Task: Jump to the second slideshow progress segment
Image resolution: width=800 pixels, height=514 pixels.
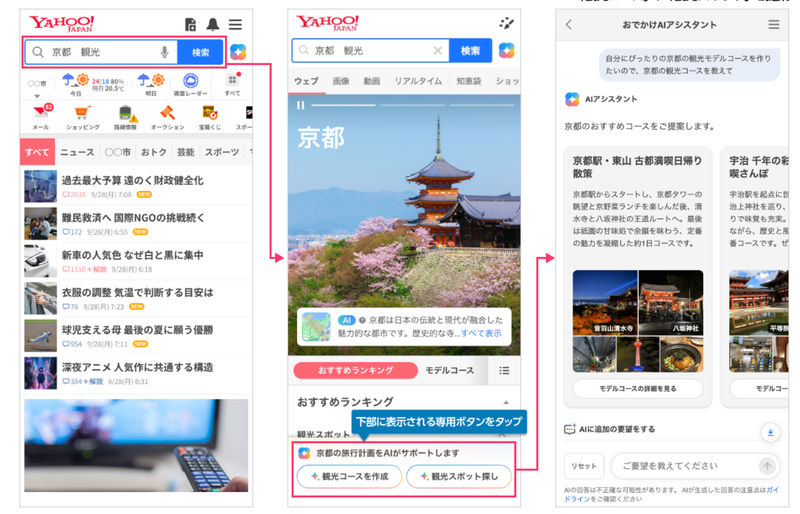Action: [412, 105]
